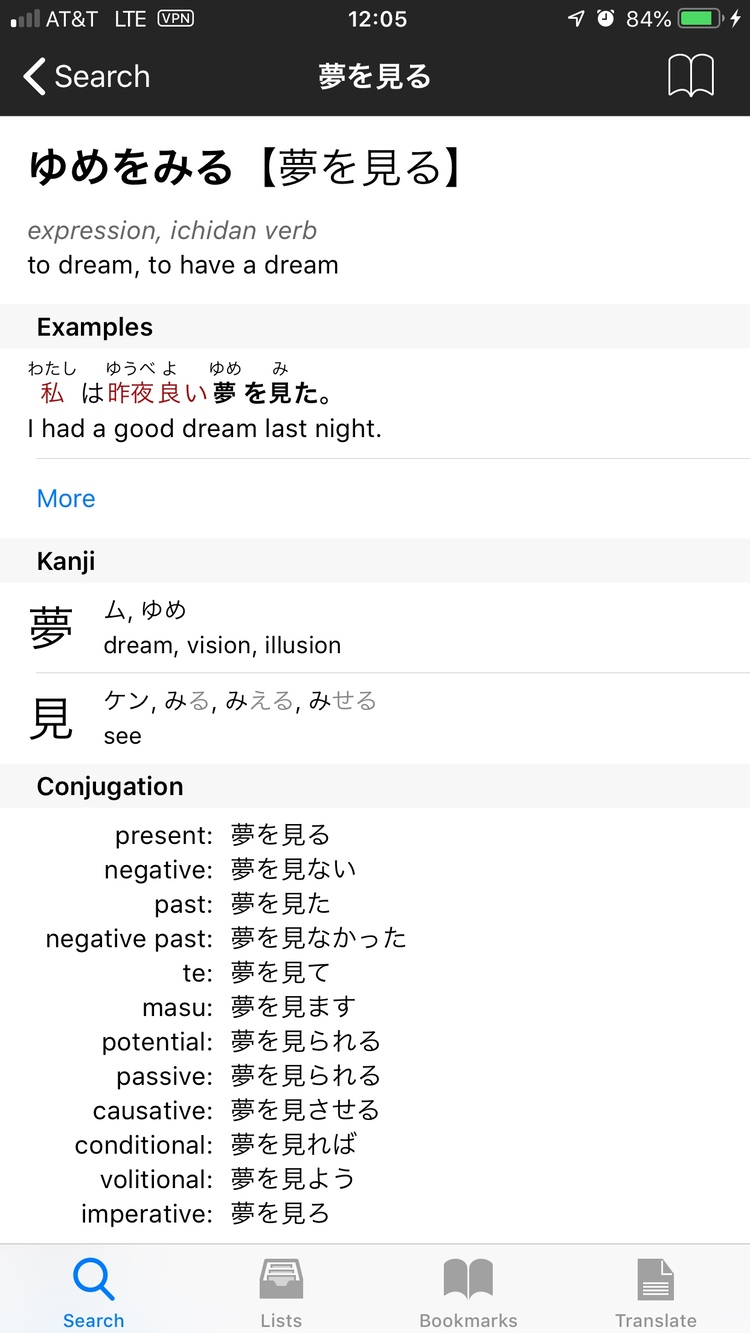
Task: Tap the red word 良い in example
Action: pyautogui.click(x=183, y=394)
